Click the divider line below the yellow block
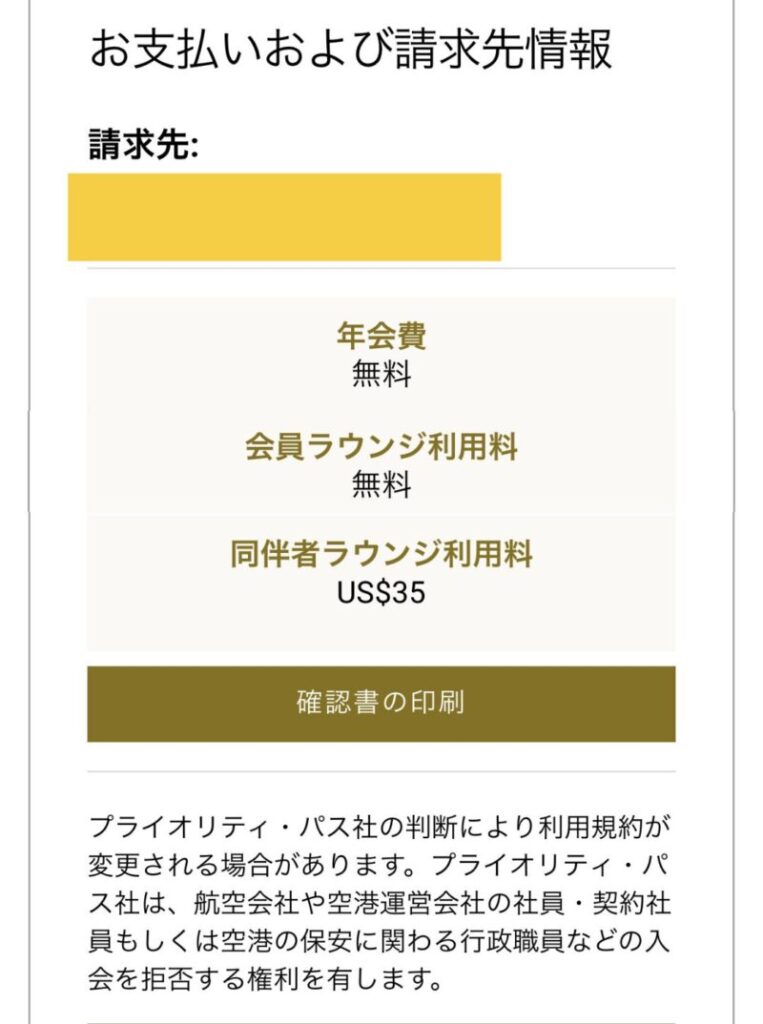This screenshot has height=1024, width=763. (x=381, y=268)
